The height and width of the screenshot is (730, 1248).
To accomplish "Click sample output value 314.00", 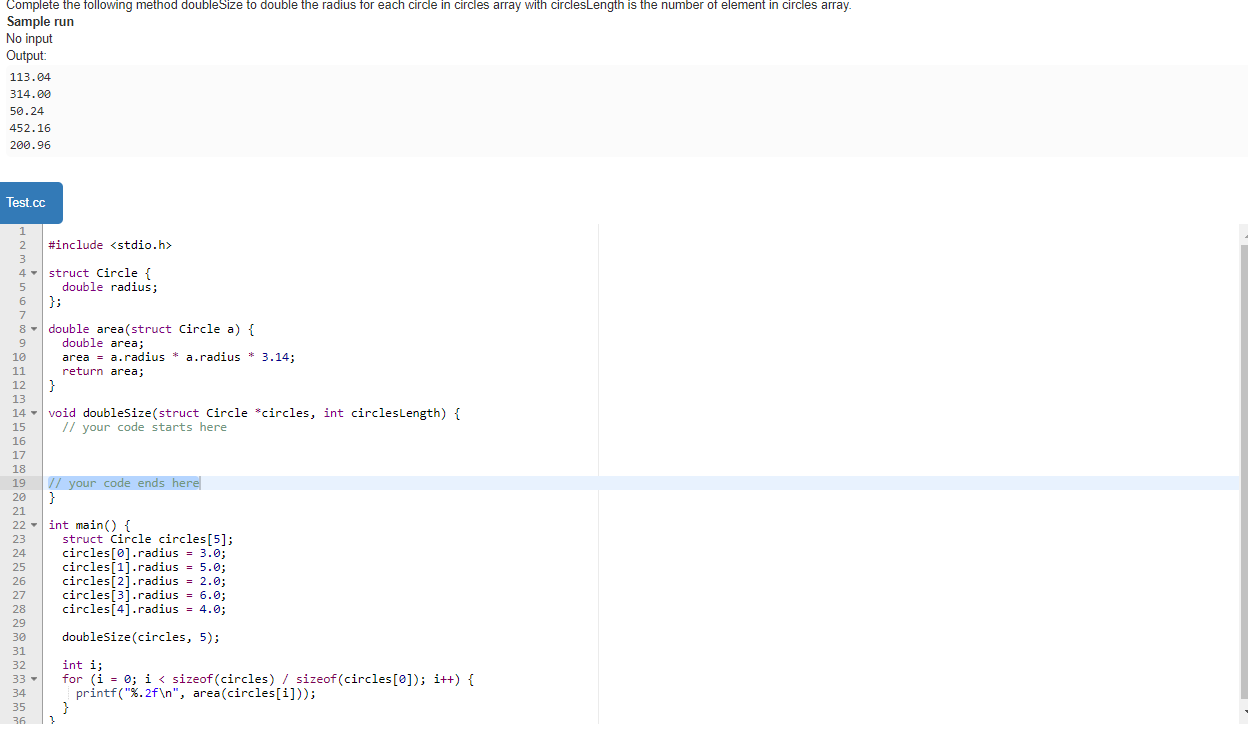I will pyautogui.click(x=30, y=94).
